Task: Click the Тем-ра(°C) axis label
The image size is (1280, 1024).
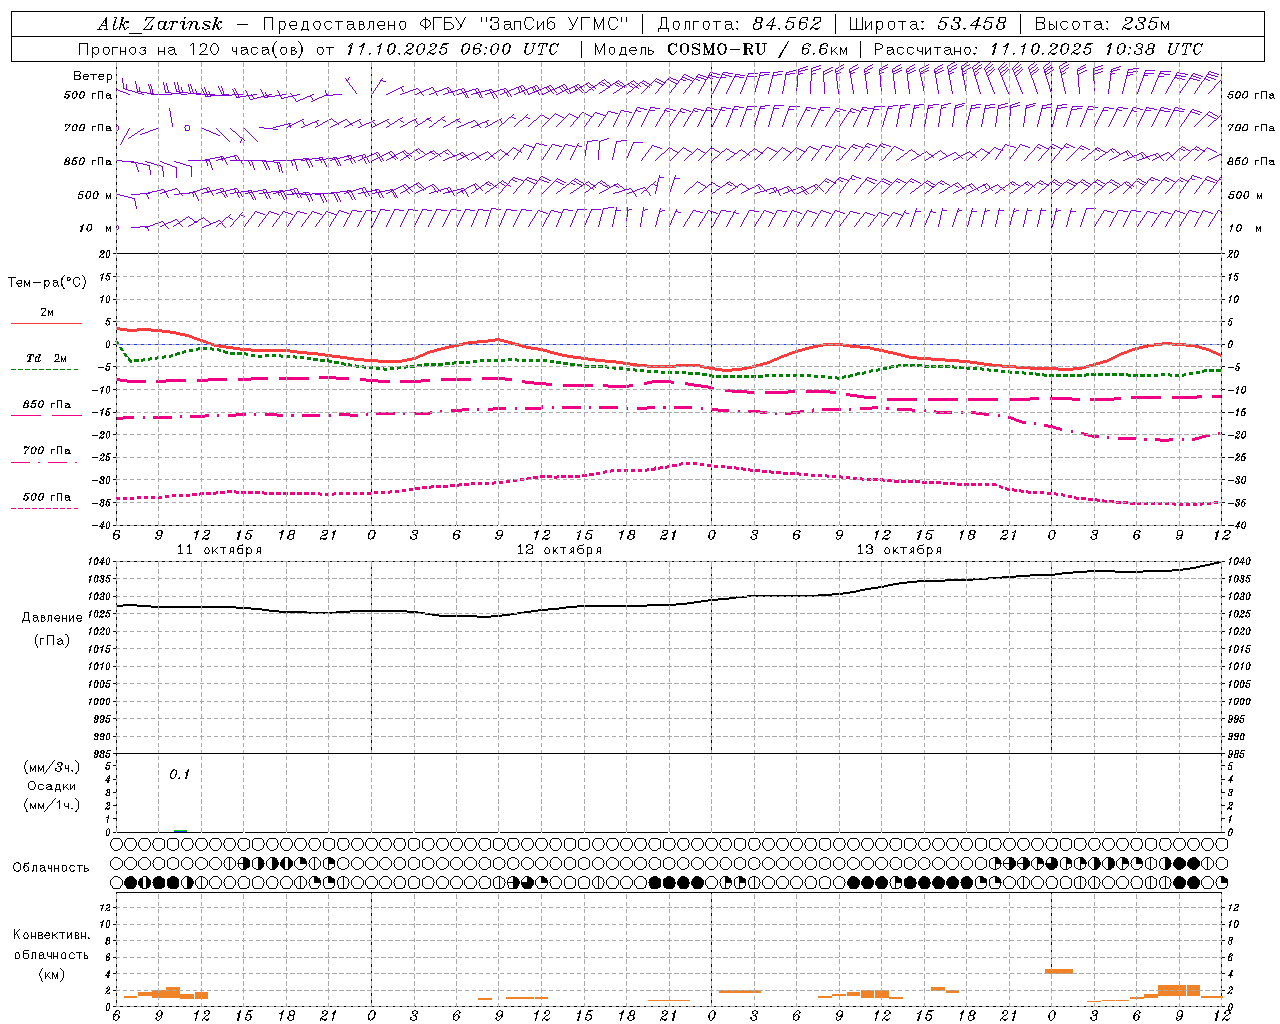Action: (47, 283)
